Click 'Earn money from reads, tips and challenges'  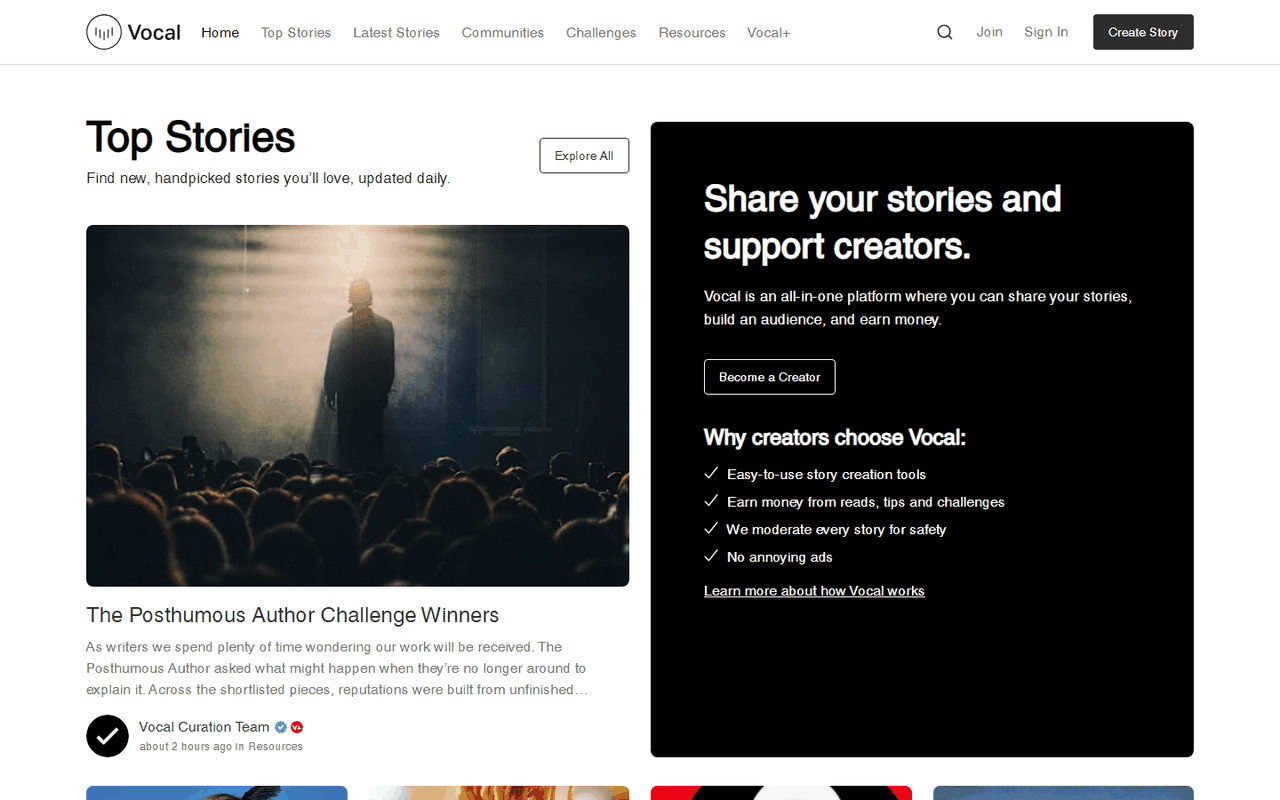coord(866,502)
